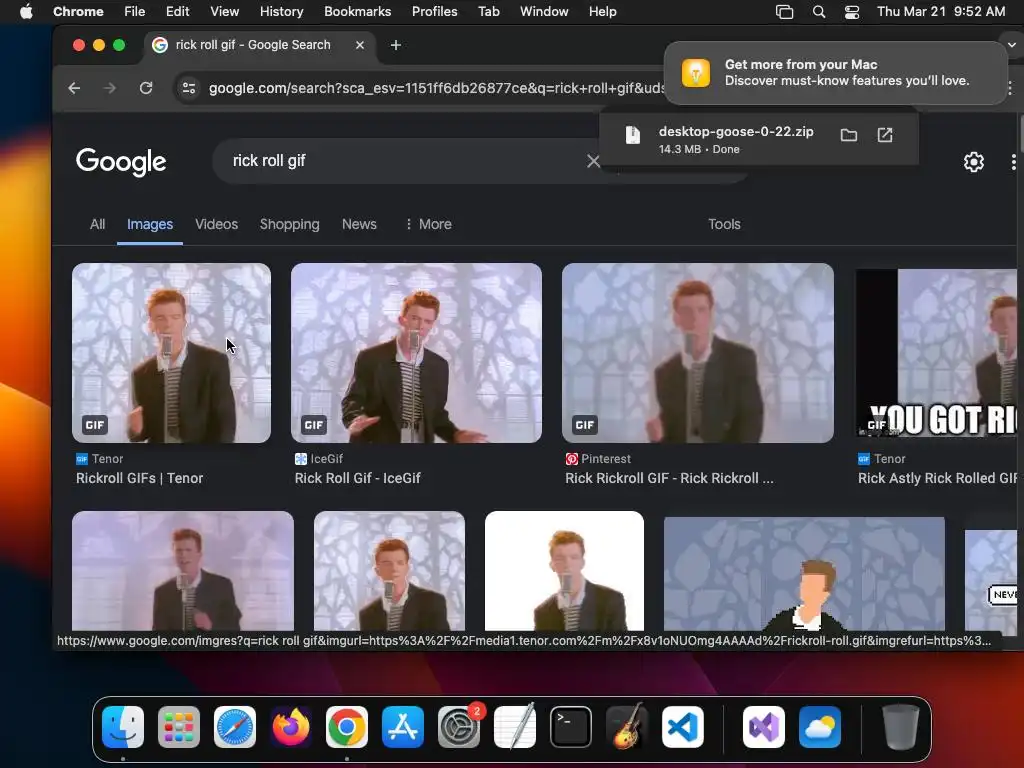The image size is (1024, 768).
Task: Select the Images results tab
Action: click(x=150, y=224)
